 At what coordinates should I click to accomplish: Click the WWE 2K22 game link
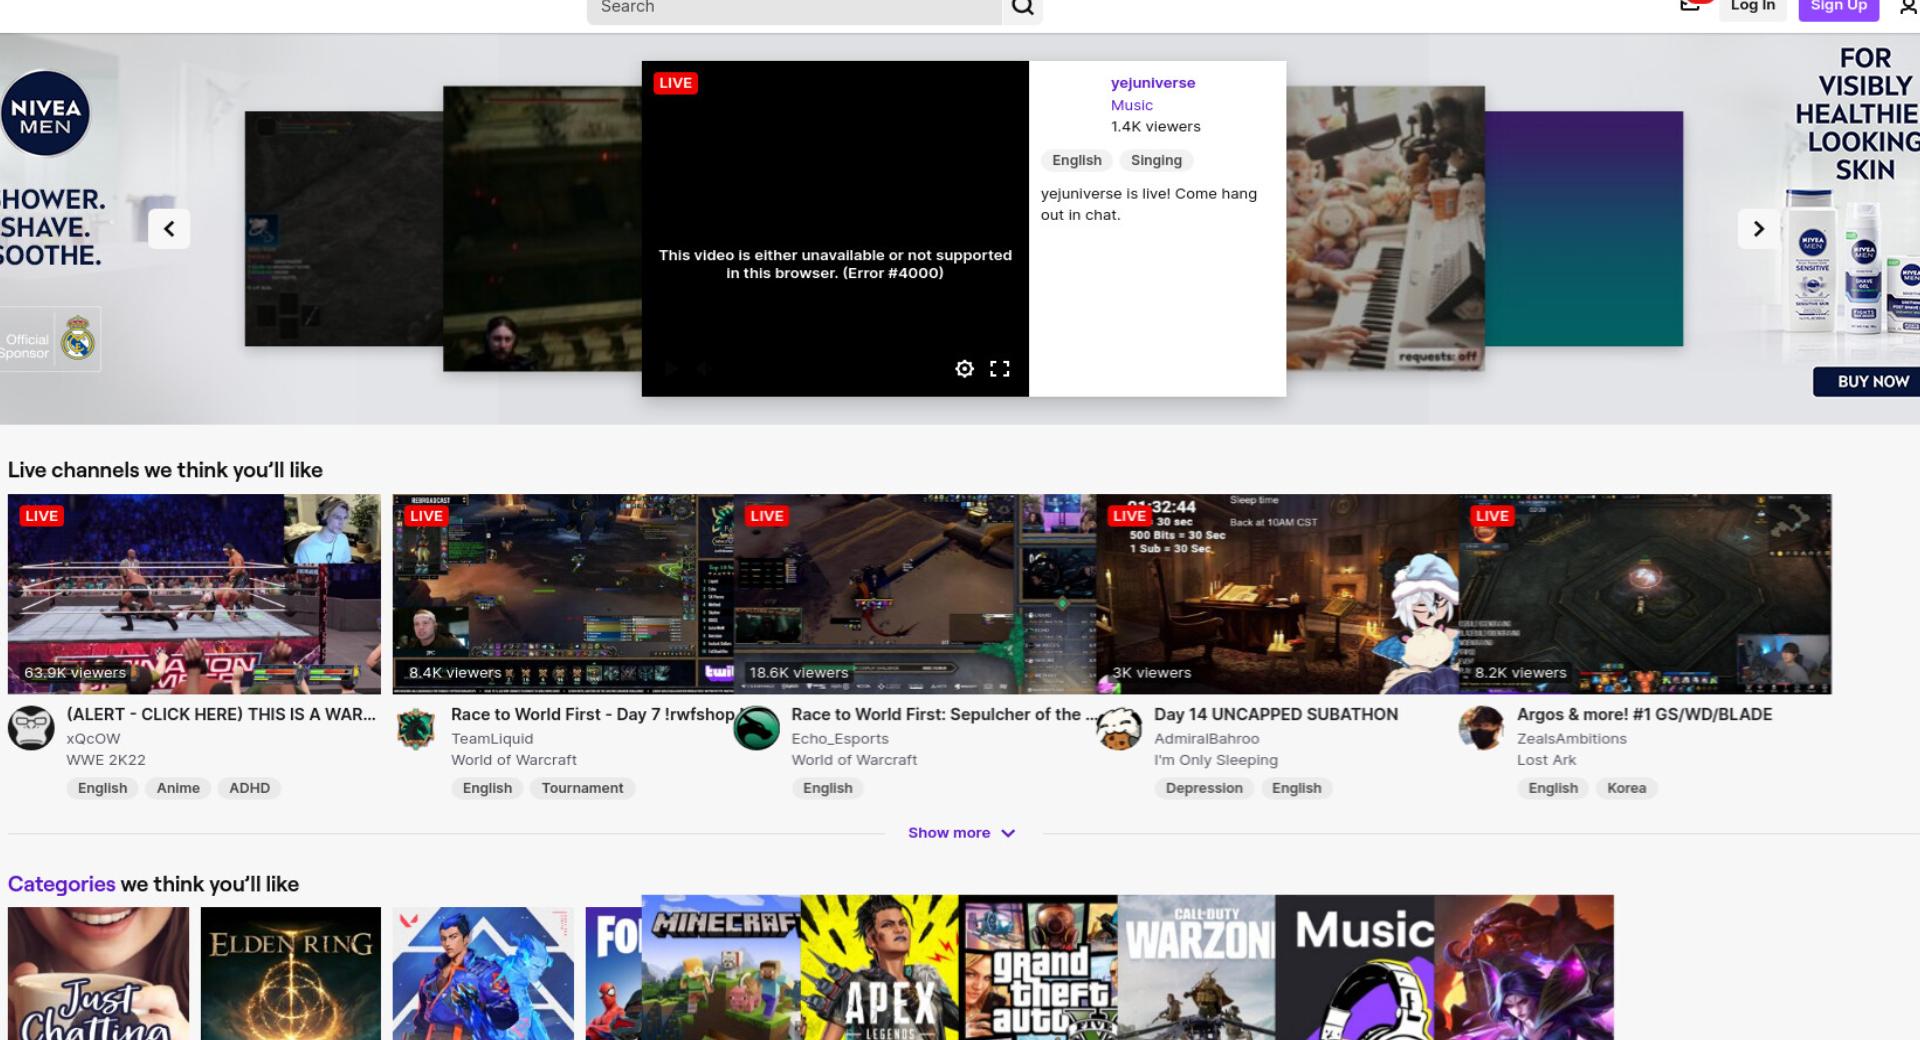(x=106, y=760)
